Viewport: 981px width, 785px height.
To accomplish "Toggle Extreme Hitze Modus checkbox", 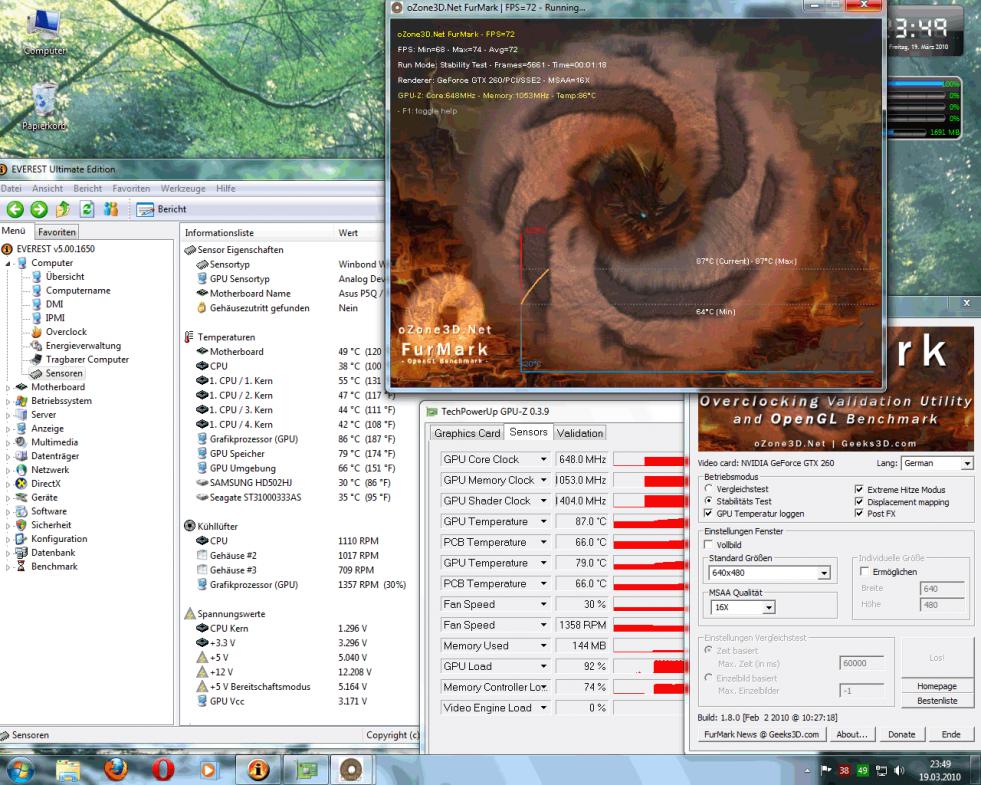I will coord(859,490).
